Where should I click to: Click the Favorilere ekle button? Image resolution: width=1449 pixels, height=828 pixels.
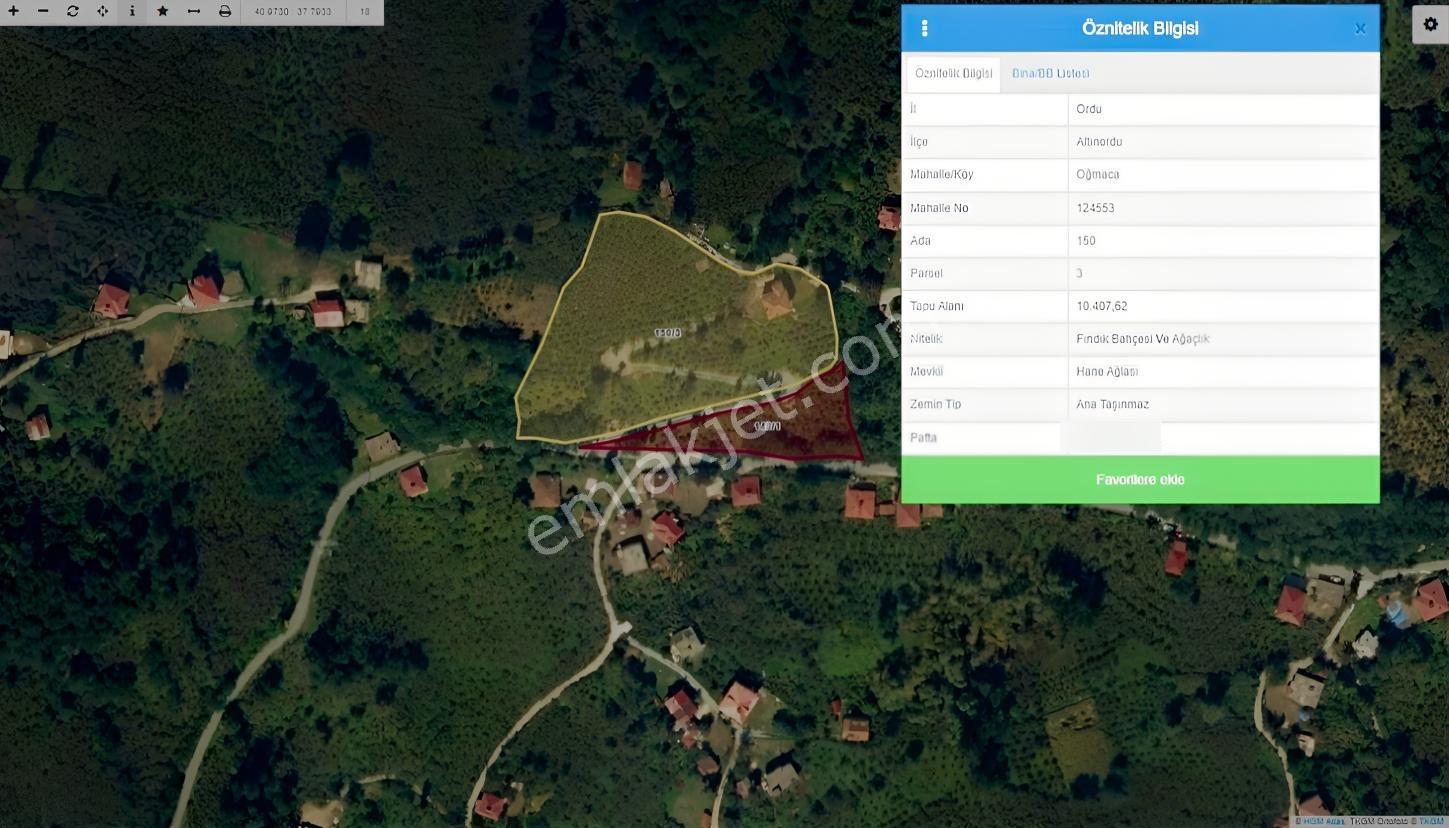1140,479
